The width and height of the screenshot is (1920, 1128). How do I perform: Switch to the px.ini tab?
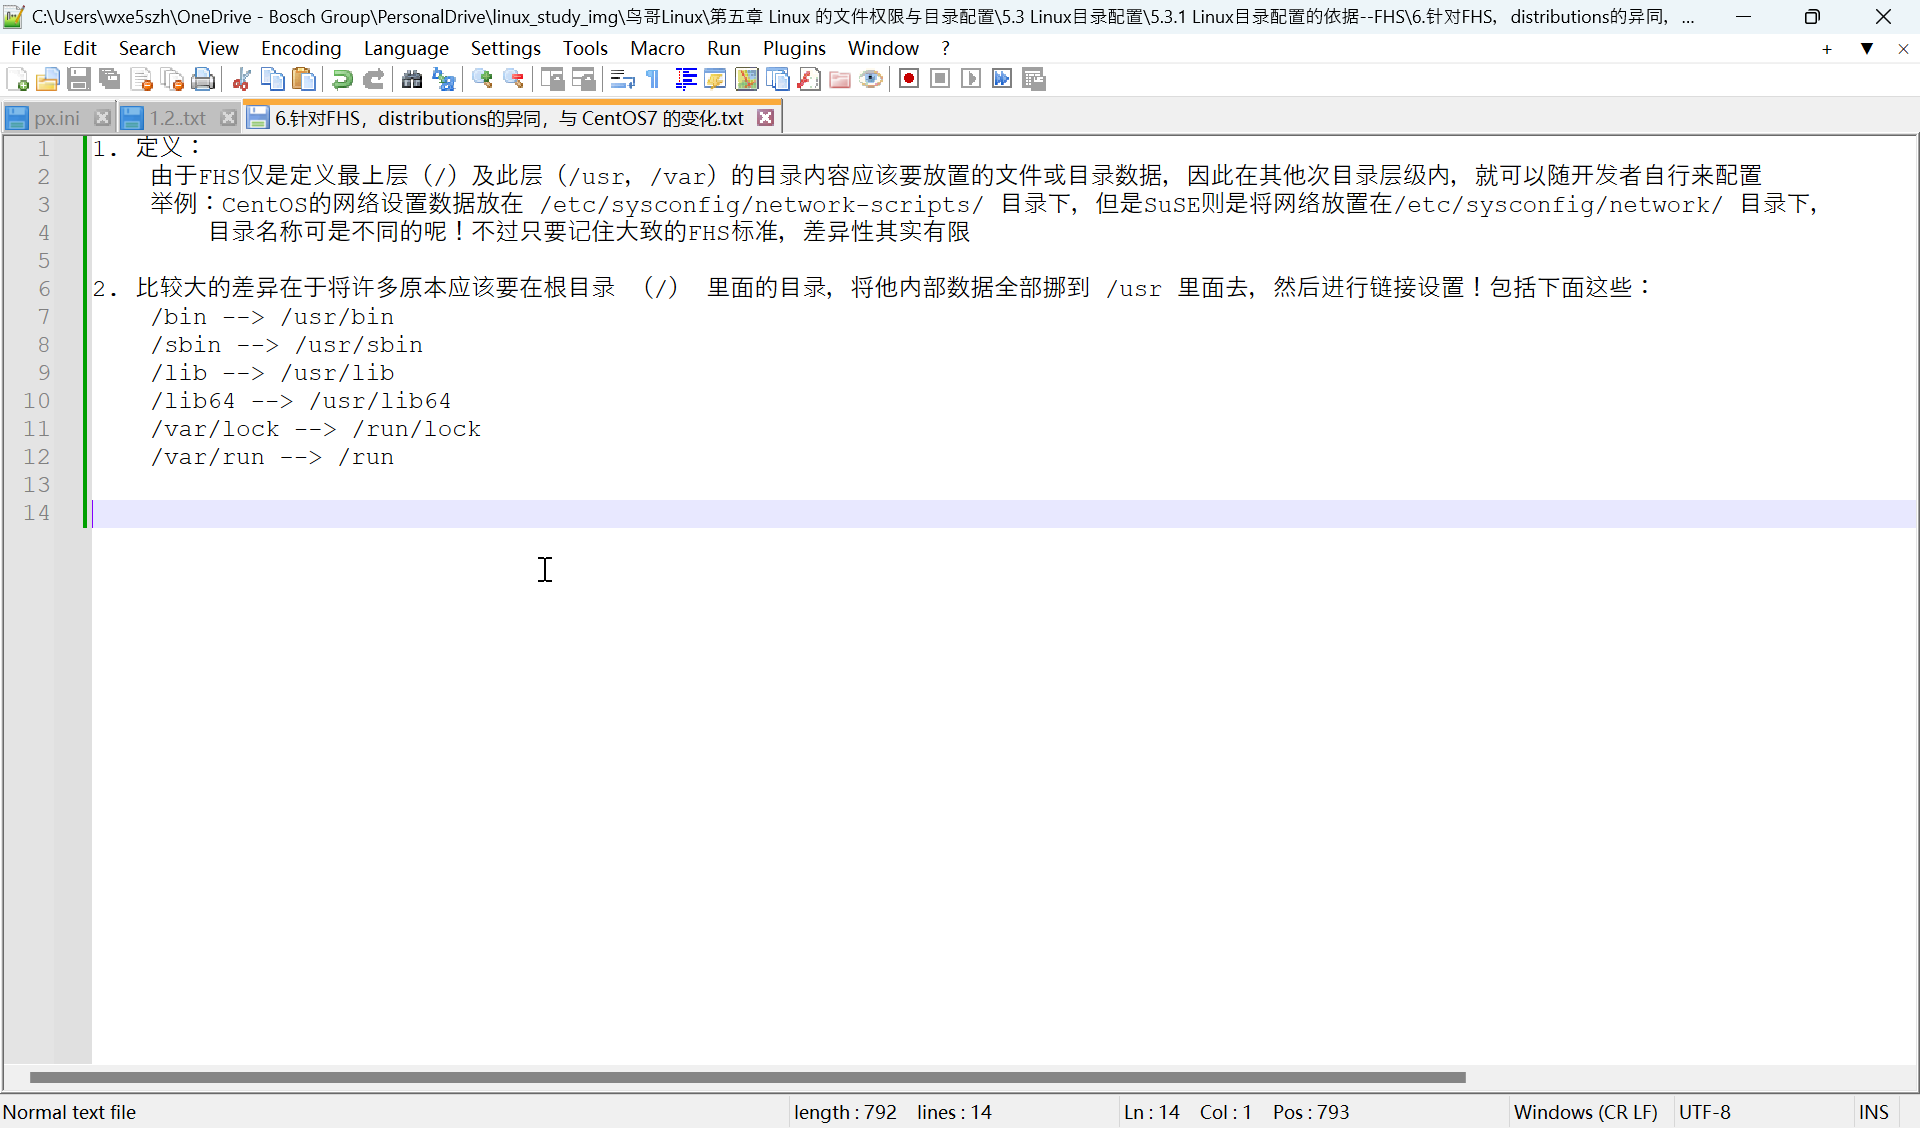click(x=56, y=118)
